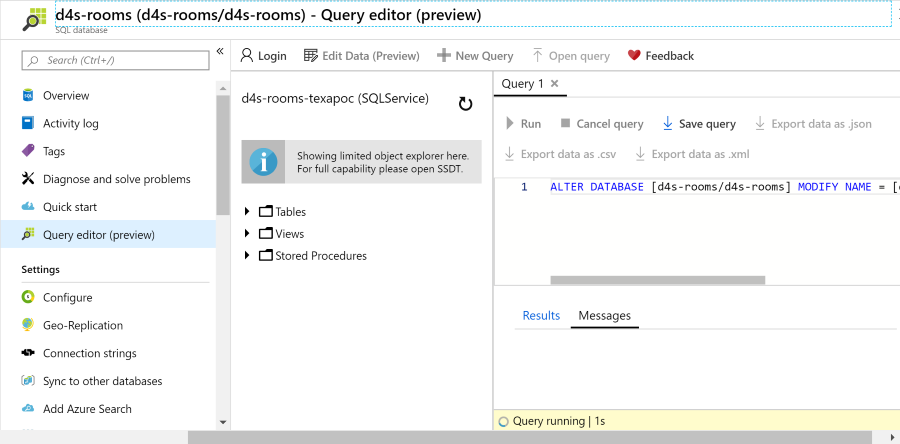The width and height of the screenshot is (900, 444).
Task: Click the Search (Ctrl+/) input field
Action: coord(115,60)
